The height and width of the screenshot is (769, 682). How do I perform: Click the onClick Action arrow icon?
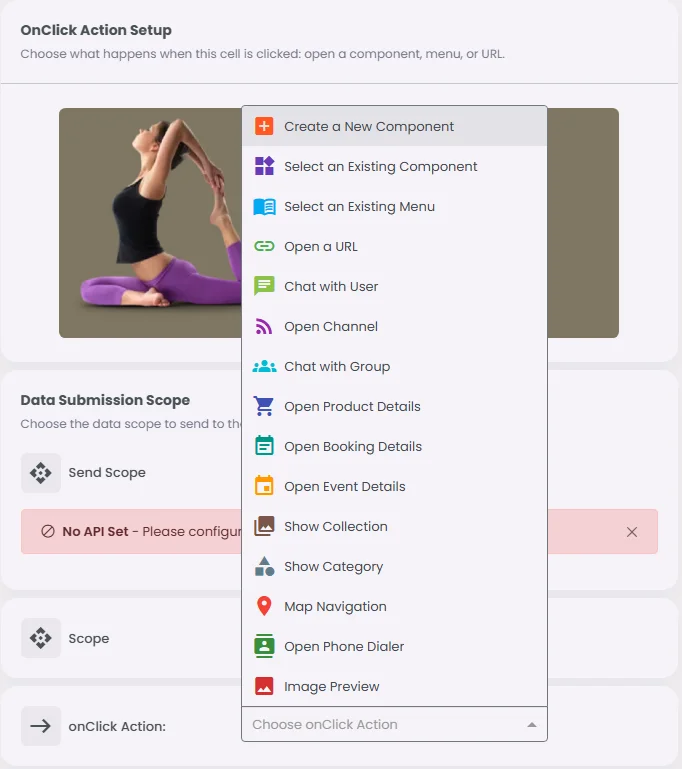tap(41, 726)
